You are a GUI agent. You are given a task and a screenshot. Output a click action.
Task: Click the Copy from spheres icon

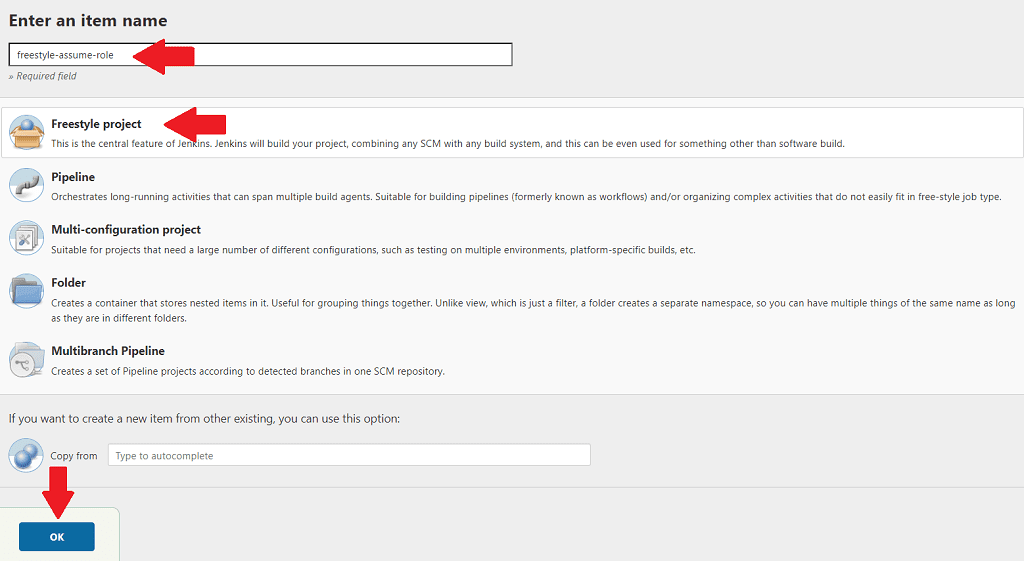26,455
